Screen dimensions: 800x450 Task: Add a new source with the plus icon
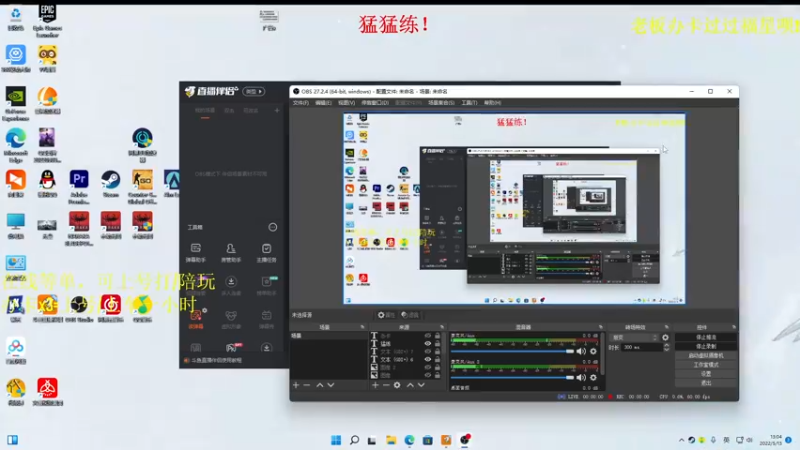point(375,385)
